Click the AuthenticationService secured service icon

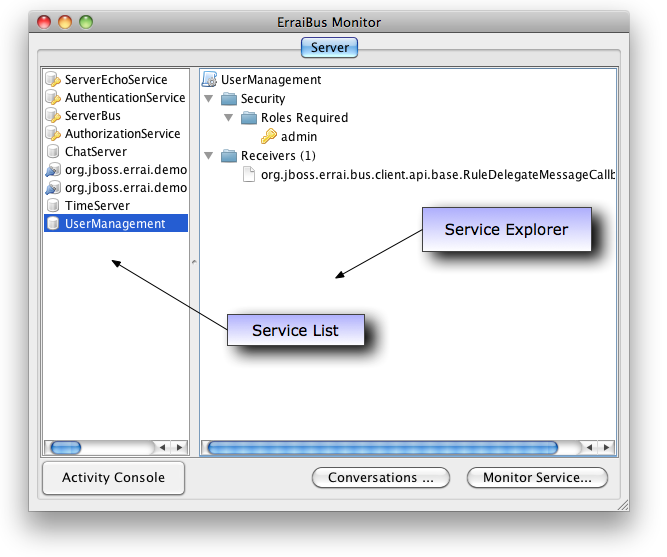(53, 97)
